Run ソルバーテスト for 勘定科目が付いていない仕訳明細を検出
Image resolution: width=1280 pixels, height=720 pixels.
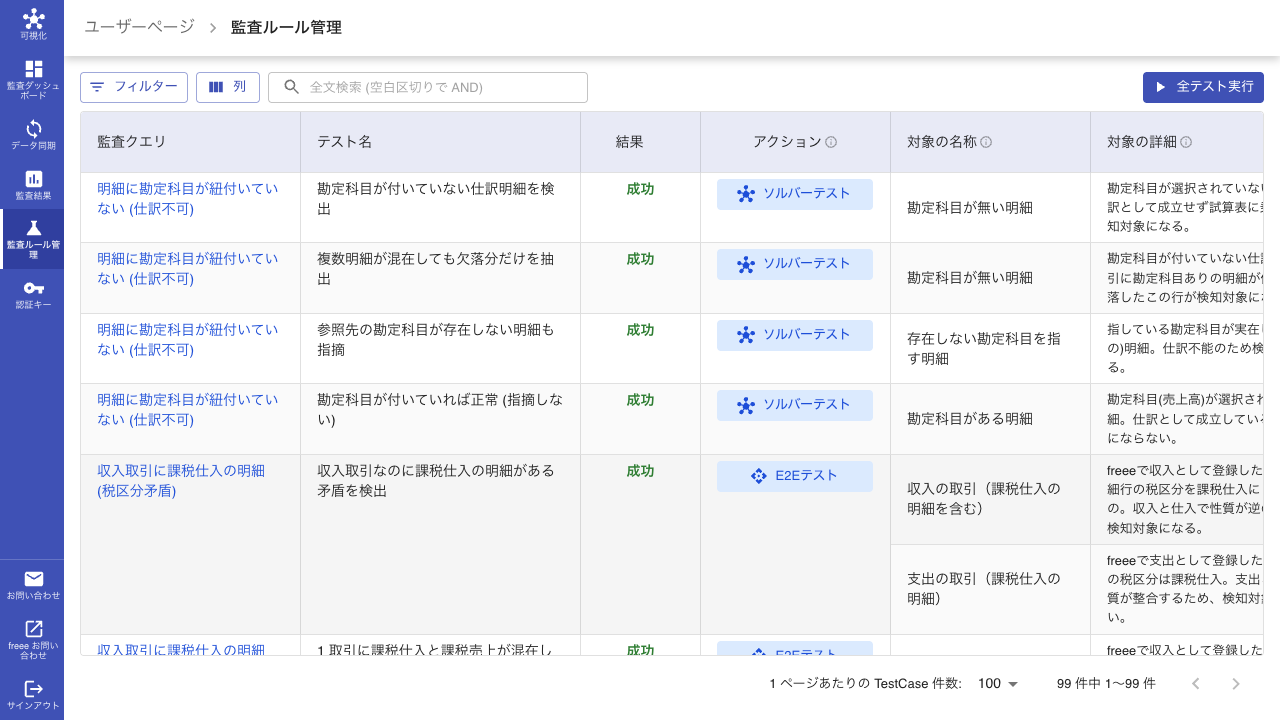[x=795, y=194]
